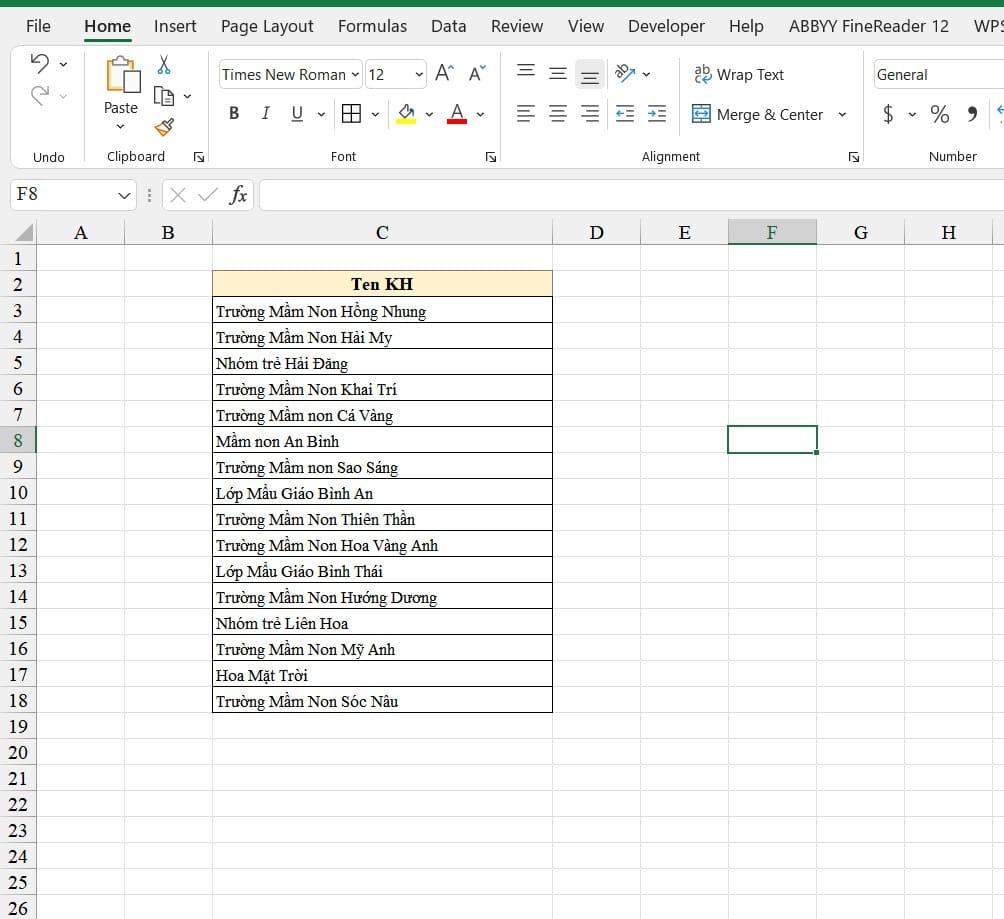The image size is (1004, 919).
Task: Click the Cut scissors icon
Action: 164,66
